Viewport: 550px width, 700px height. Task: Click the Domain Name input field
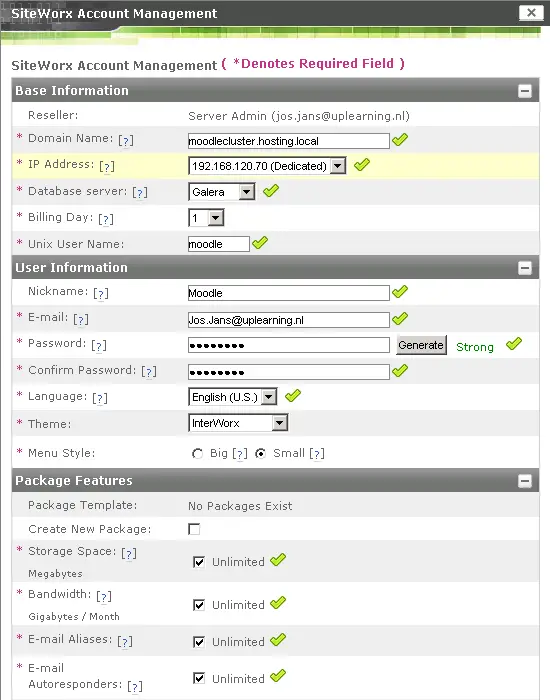pos(288,141)
